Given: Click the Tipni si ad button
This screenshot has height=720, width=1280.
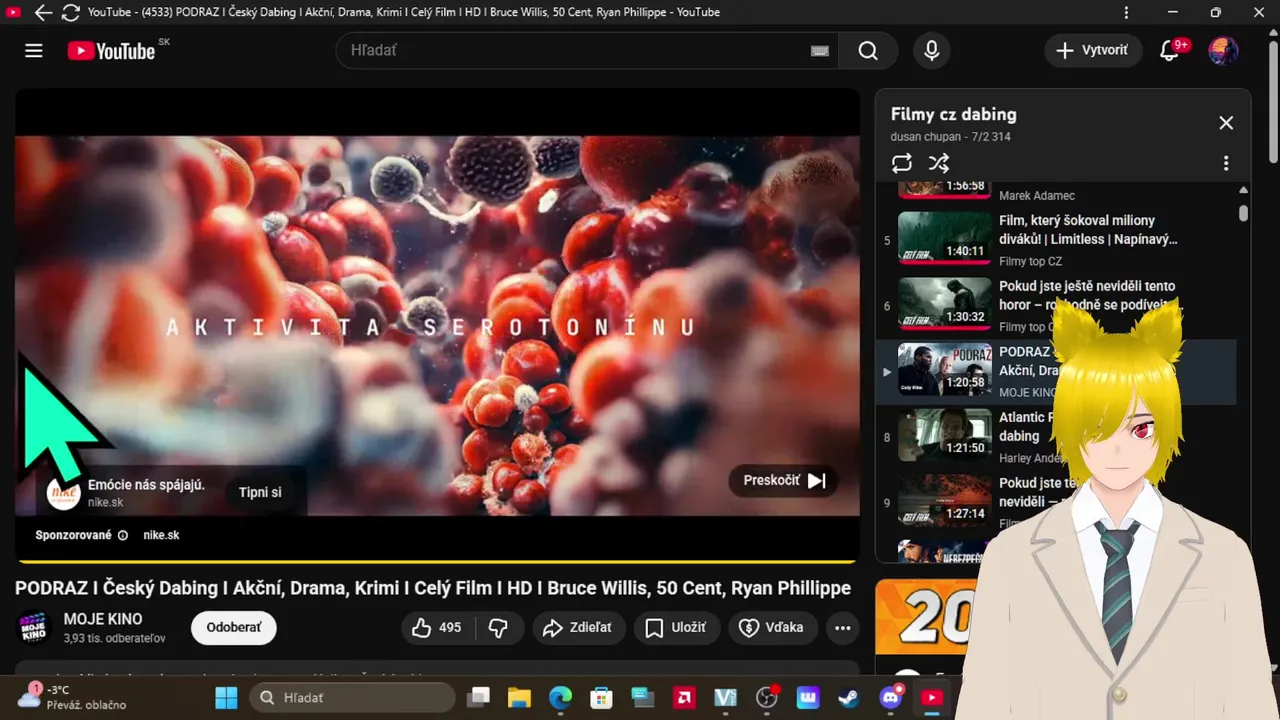Looking at the screenshot, I should [260, 492].
